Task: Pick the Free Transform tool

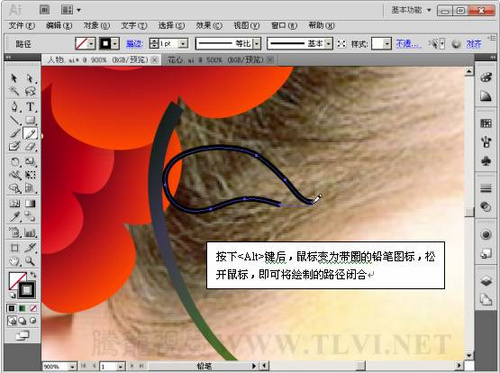Action: (x=30, y=175)
